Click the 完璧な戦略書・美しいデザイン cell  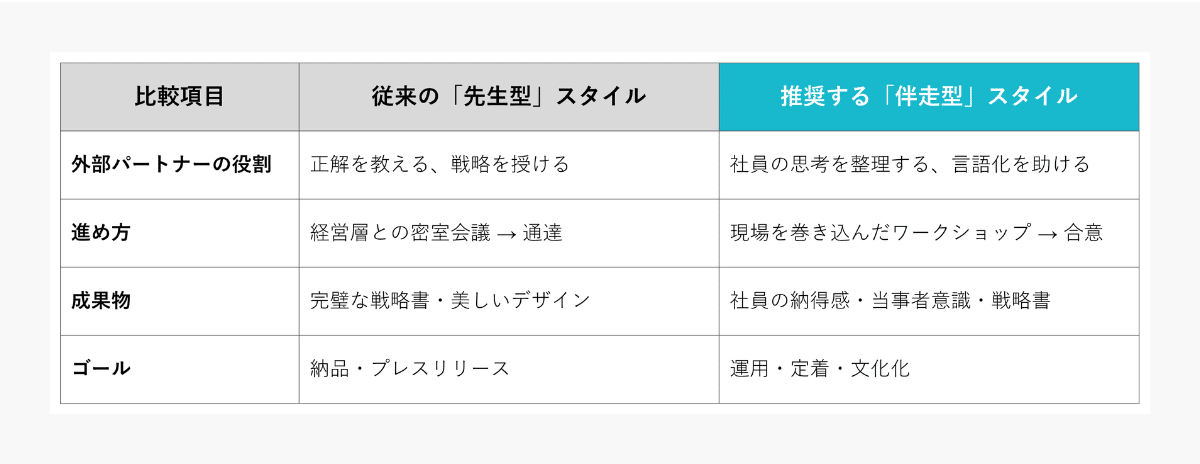pos(450,301)
